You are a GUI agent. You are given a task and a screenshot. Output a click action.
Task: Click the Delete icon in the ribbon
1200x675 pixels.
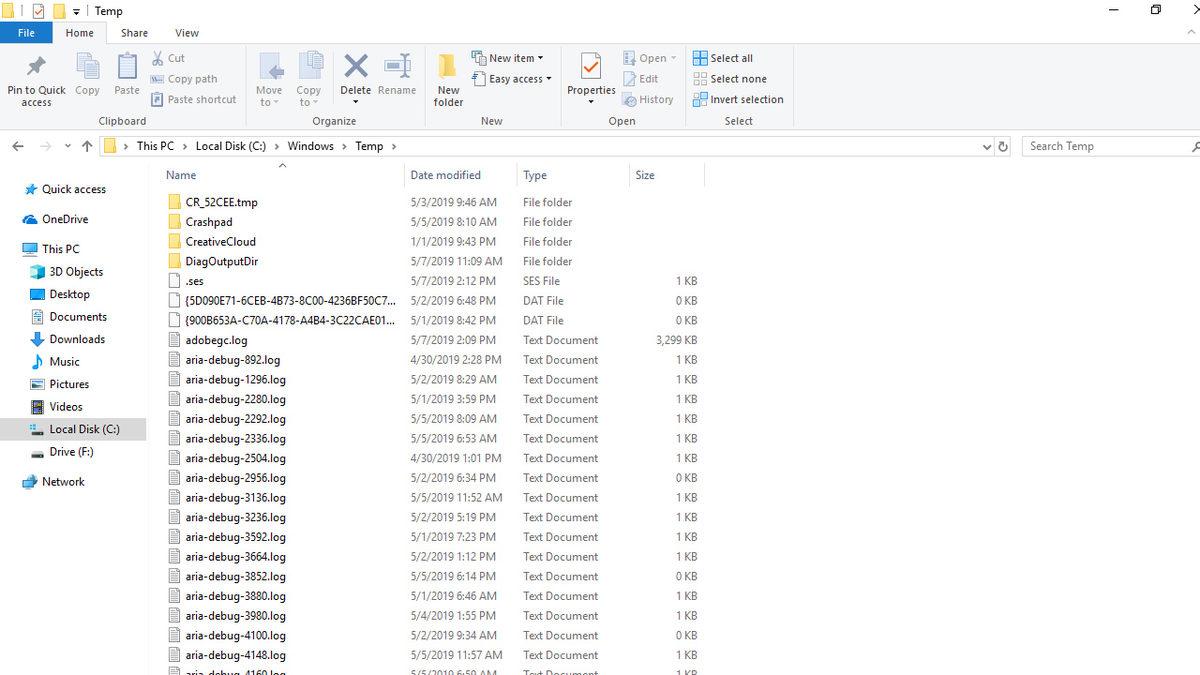[356, 68]
